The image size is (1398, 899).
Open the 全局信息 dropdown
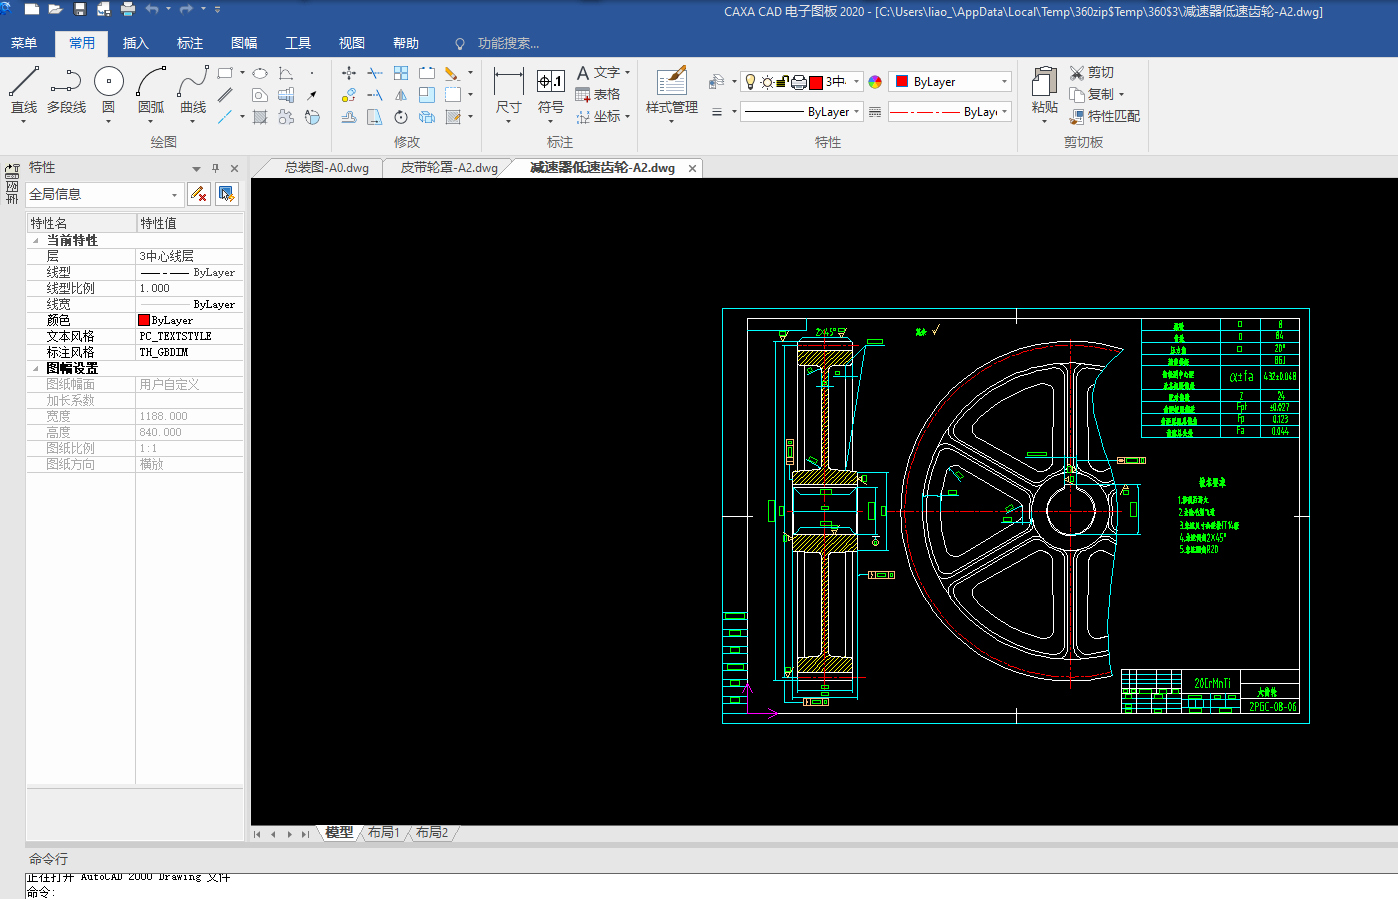(174, 195)
